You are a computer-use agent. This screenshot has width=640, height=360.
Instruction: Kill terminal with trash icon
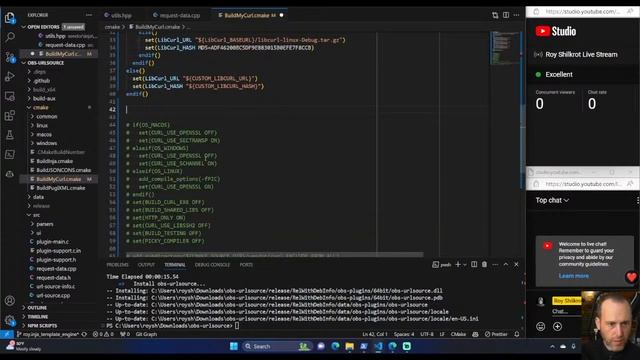(484, 264)
